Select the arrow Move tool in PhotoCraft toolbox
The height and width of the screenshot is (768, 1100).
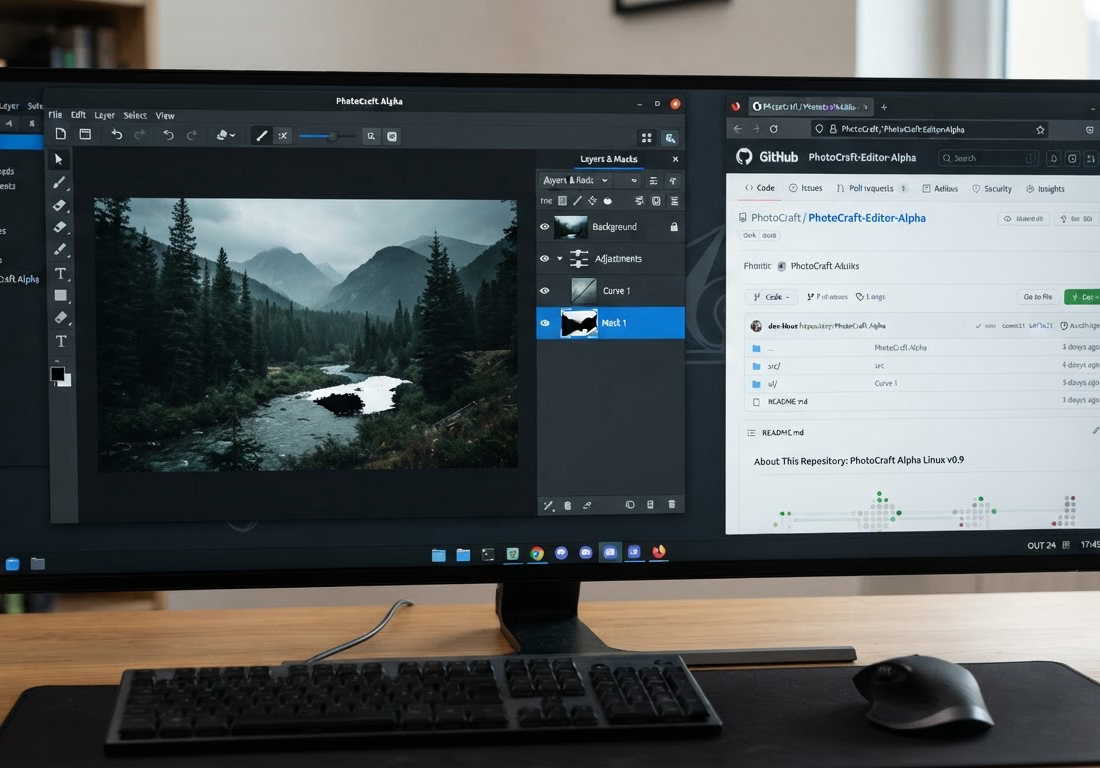pos(59,159)
